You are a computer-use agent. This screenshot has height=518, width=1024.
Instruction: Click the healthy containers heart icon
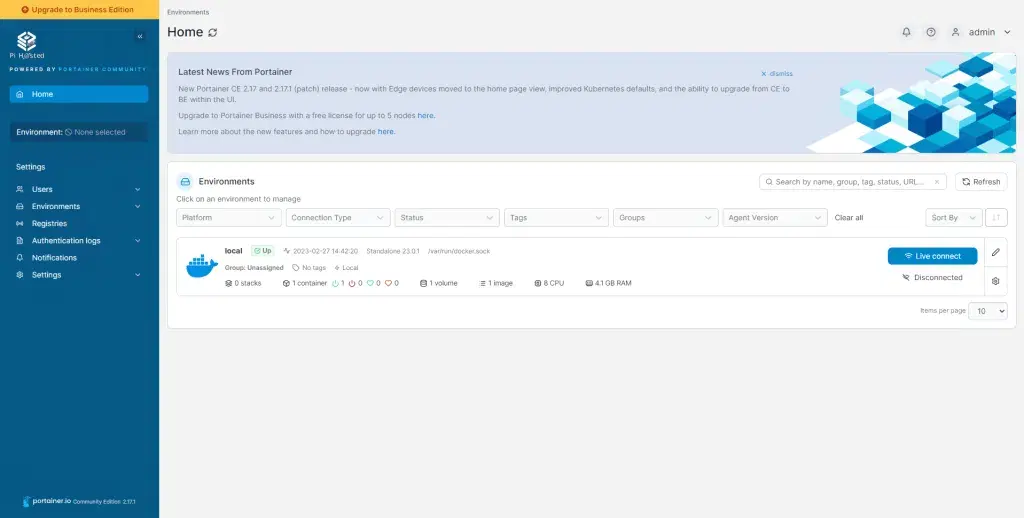click(370, 283)
